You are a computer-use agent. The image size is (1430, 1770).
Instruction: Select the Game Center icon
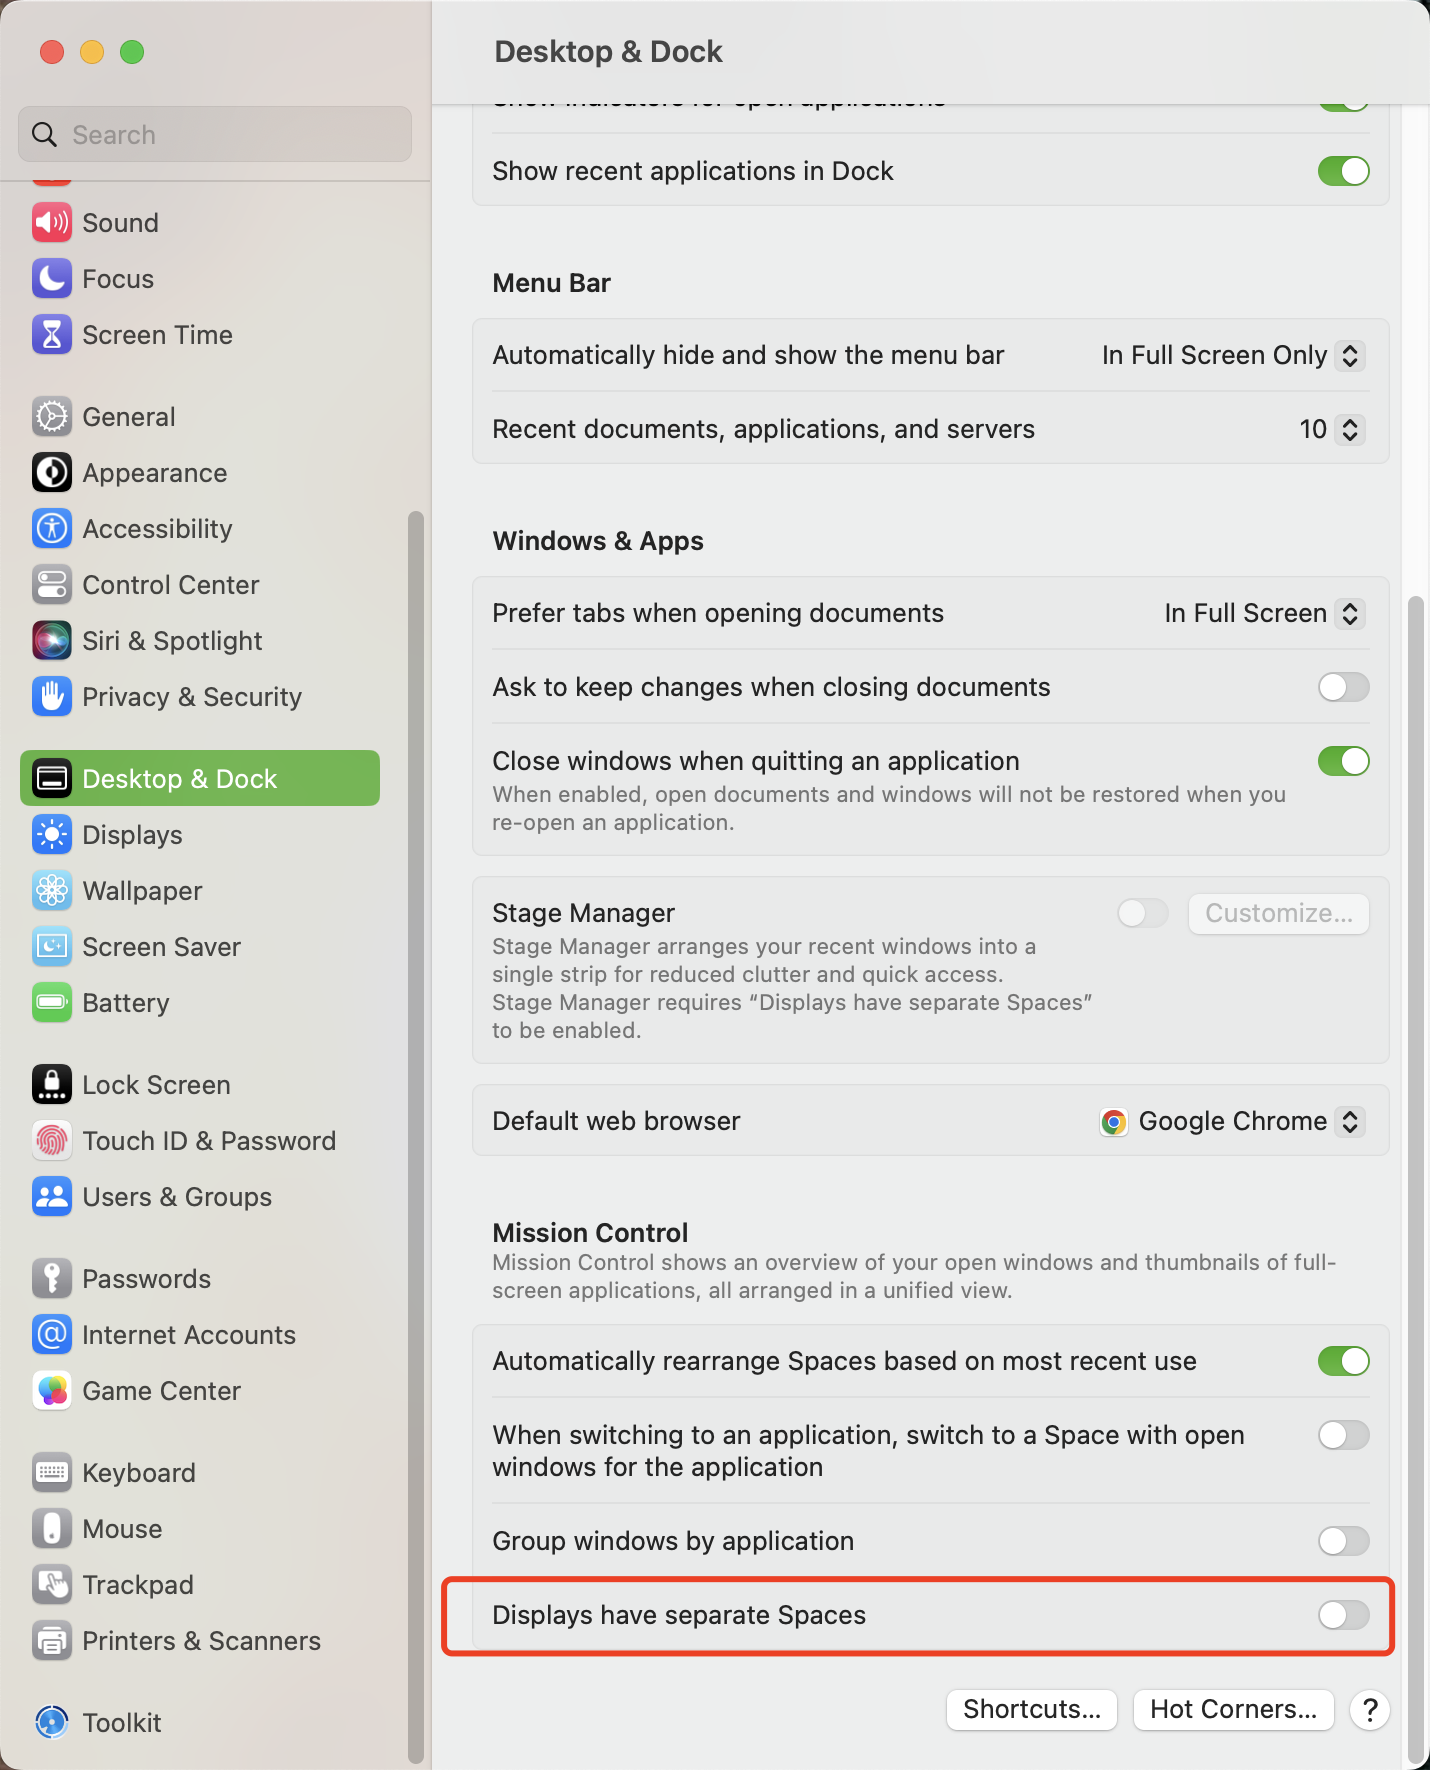click(52, 1391)
